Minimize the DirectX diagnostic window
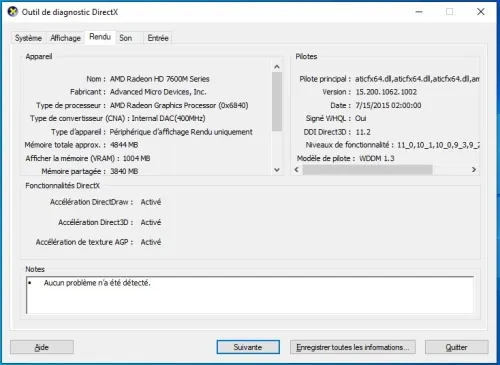The height and width of the screenshot is (365, 500). coord(419,12)
